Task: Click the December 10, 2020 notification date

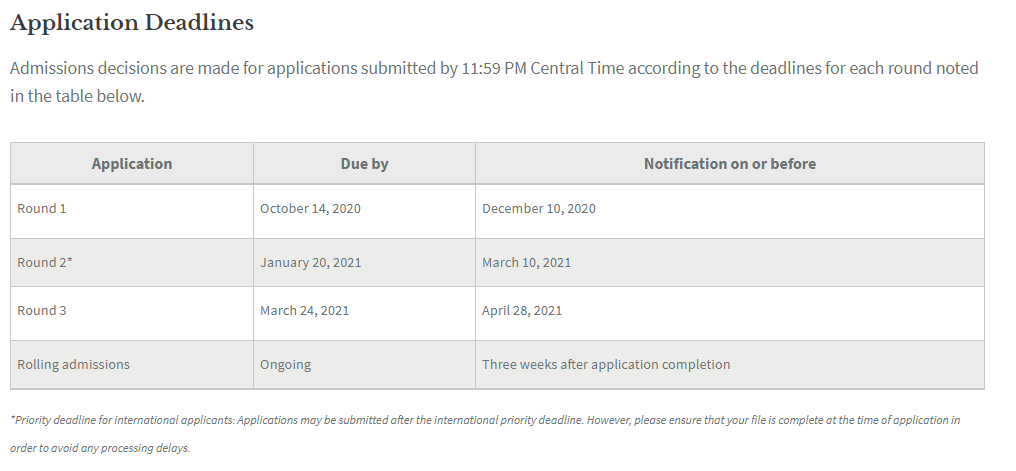Action: (x=538, y=209)
